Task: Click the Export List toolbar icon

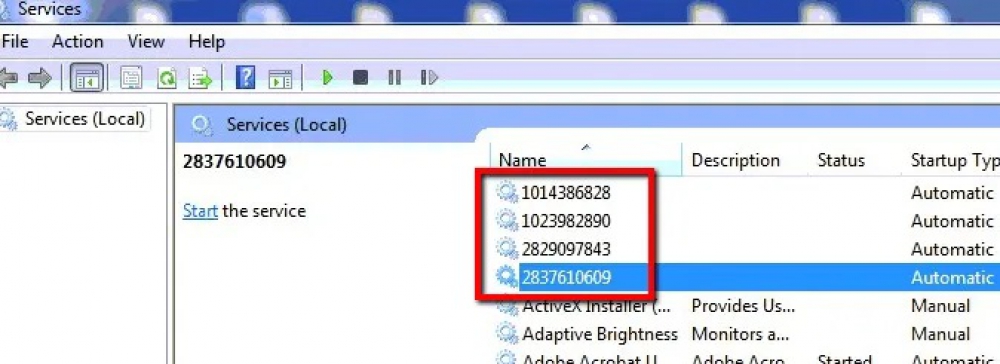Action: 201,78
